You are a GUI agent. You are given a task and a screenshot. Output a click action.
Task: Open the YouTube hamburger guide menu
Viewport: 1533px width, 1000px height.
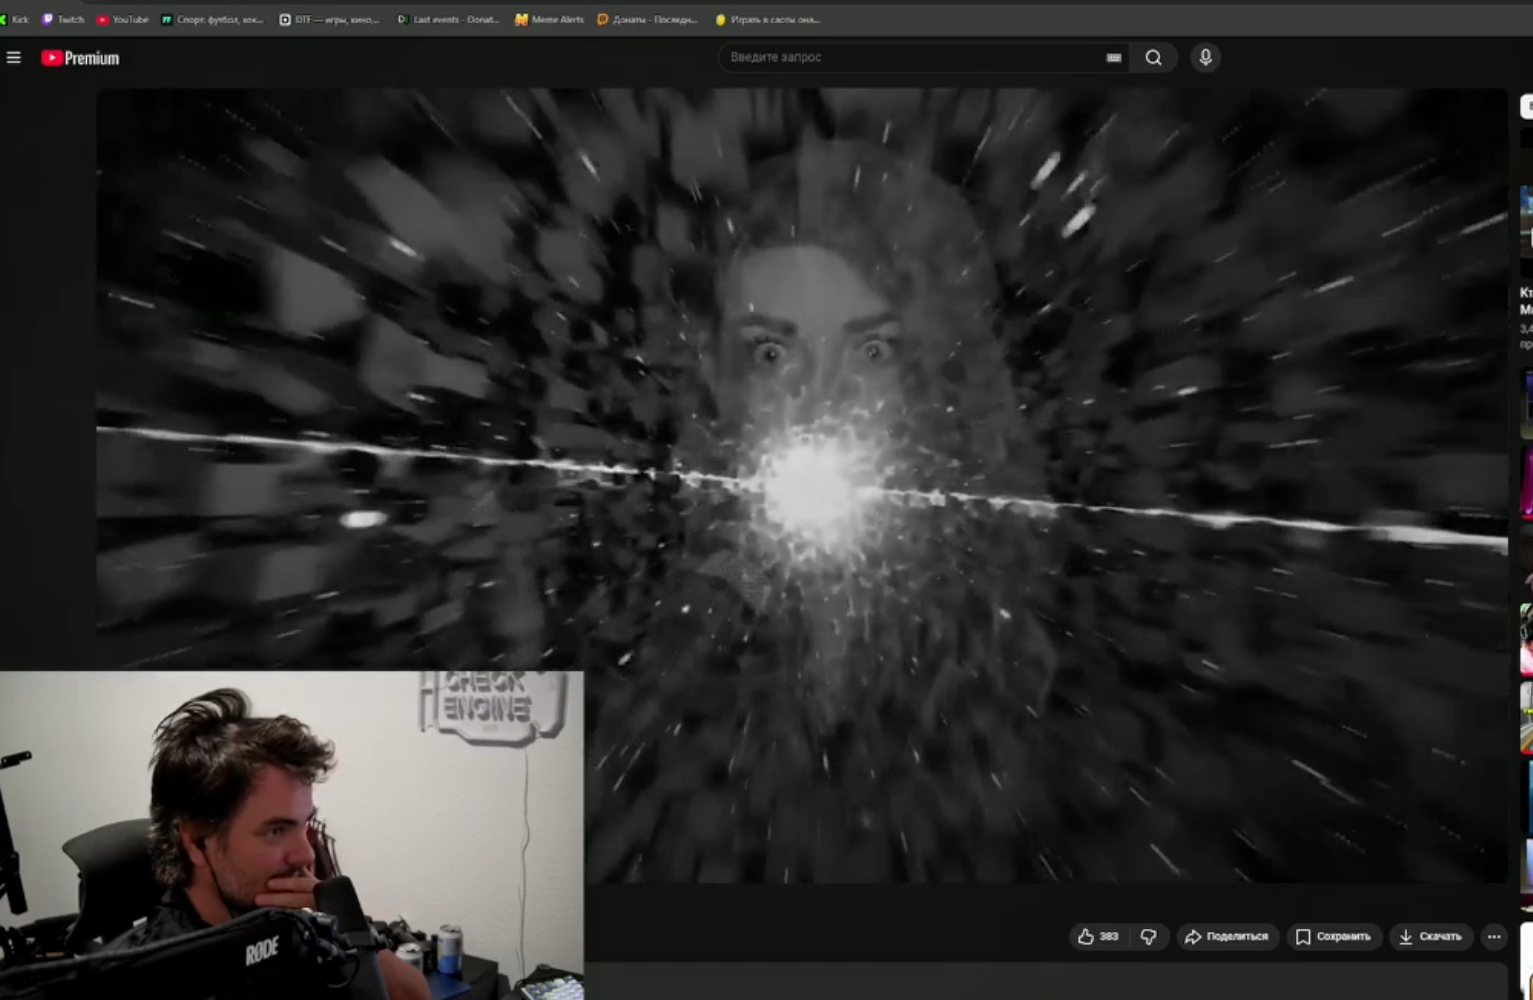click(14, 58)
